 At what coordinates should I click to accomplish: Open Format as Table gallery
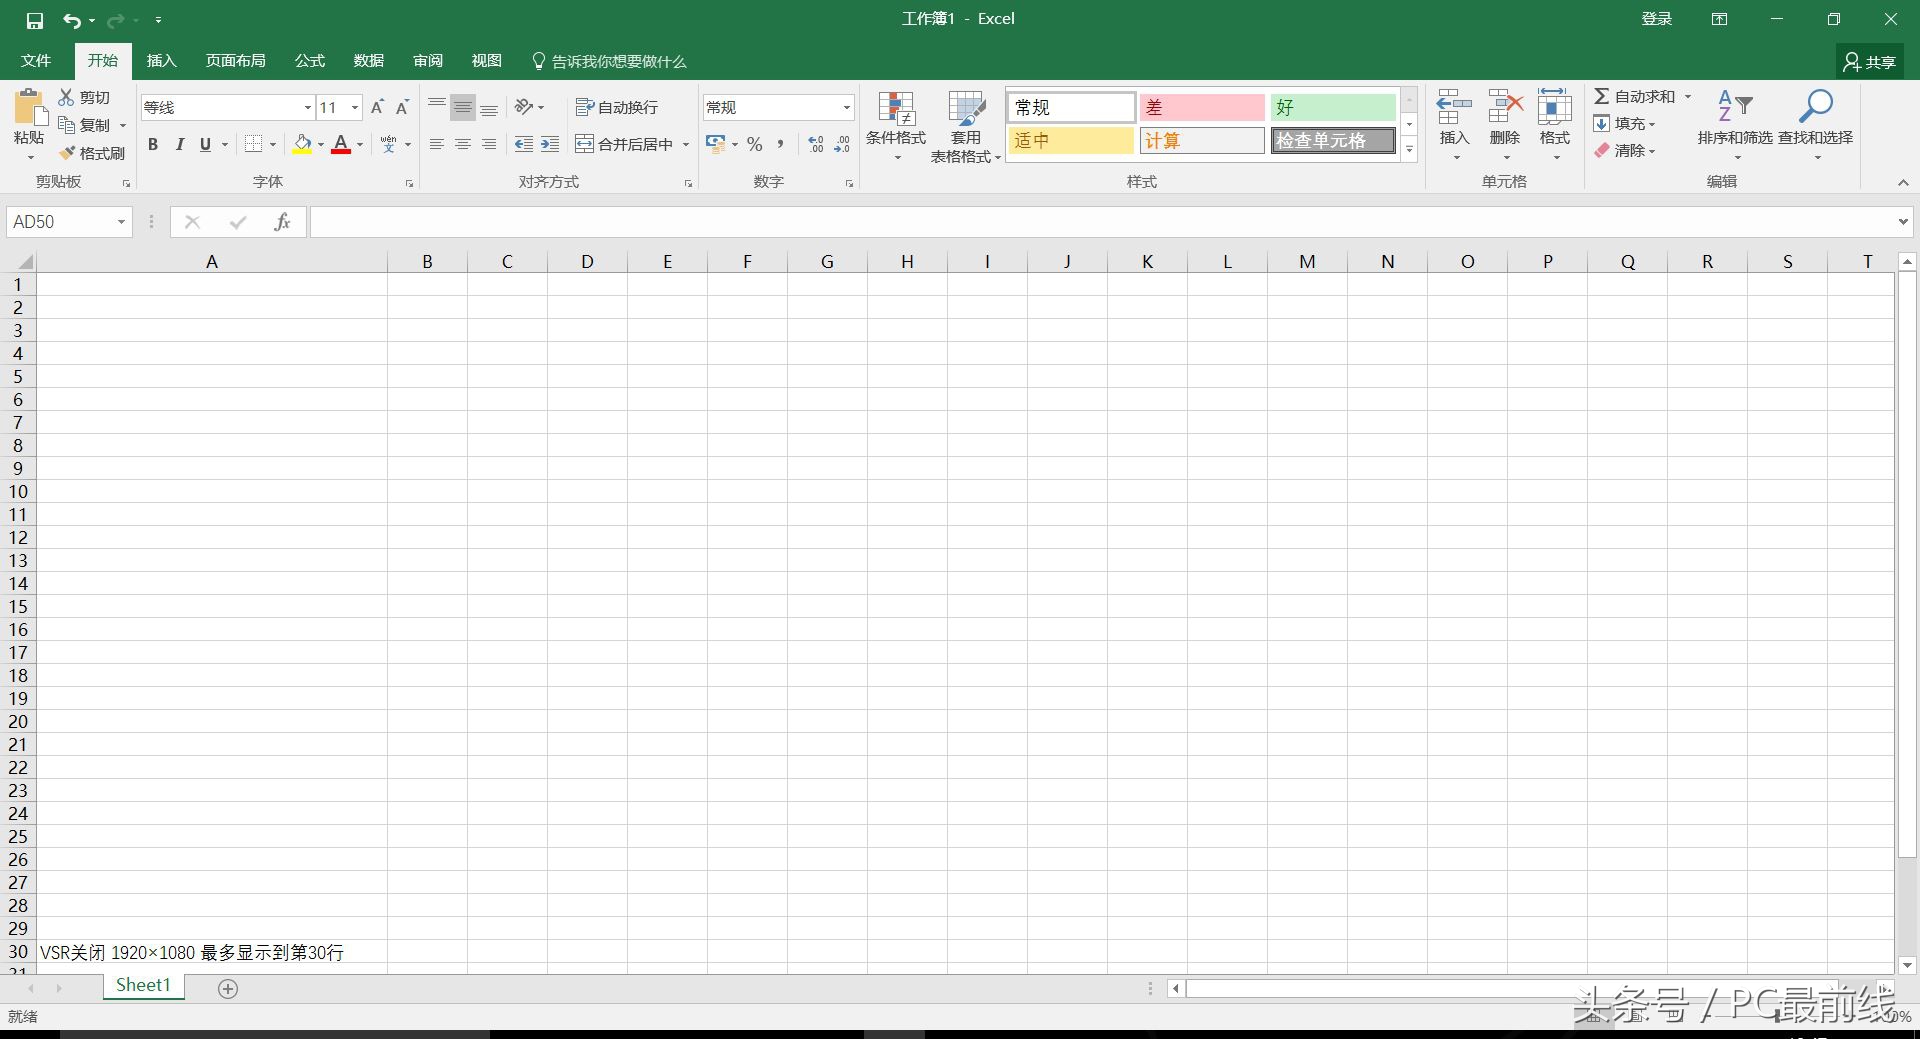(966, 126)
